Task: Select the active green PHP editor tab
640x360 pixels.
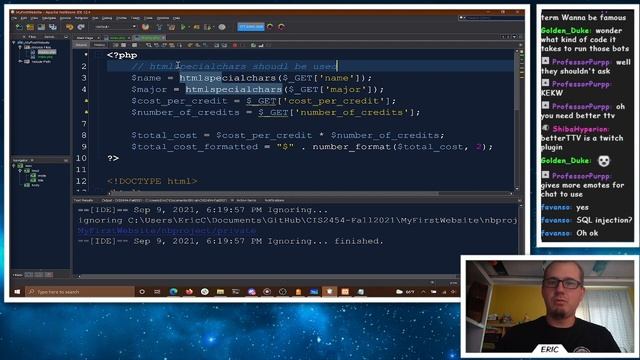Action: coord(150,38)
